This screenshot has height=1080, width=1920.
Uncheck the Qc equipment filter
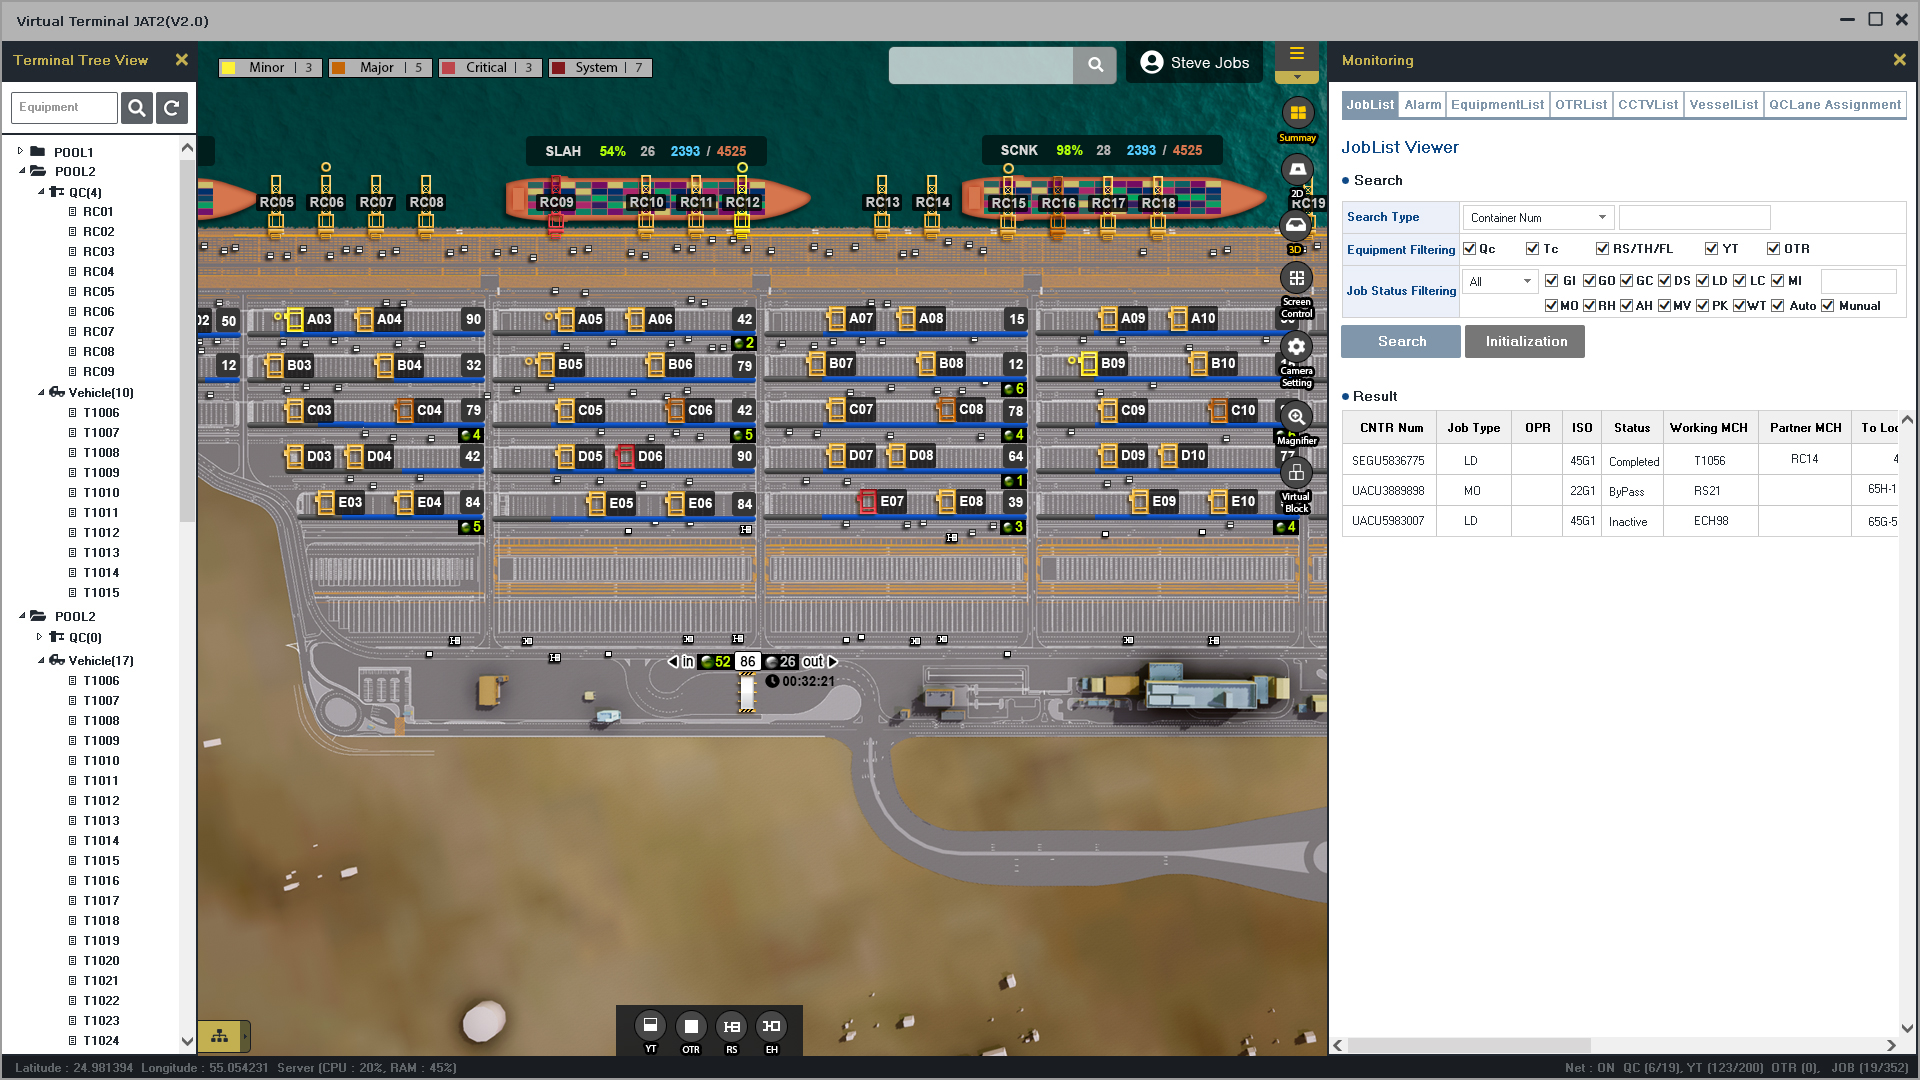(1469, 249)
